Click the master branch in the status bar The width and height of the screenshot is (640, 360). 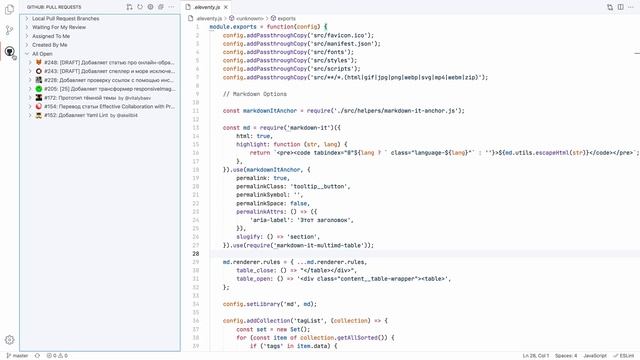tap(17, 356)
